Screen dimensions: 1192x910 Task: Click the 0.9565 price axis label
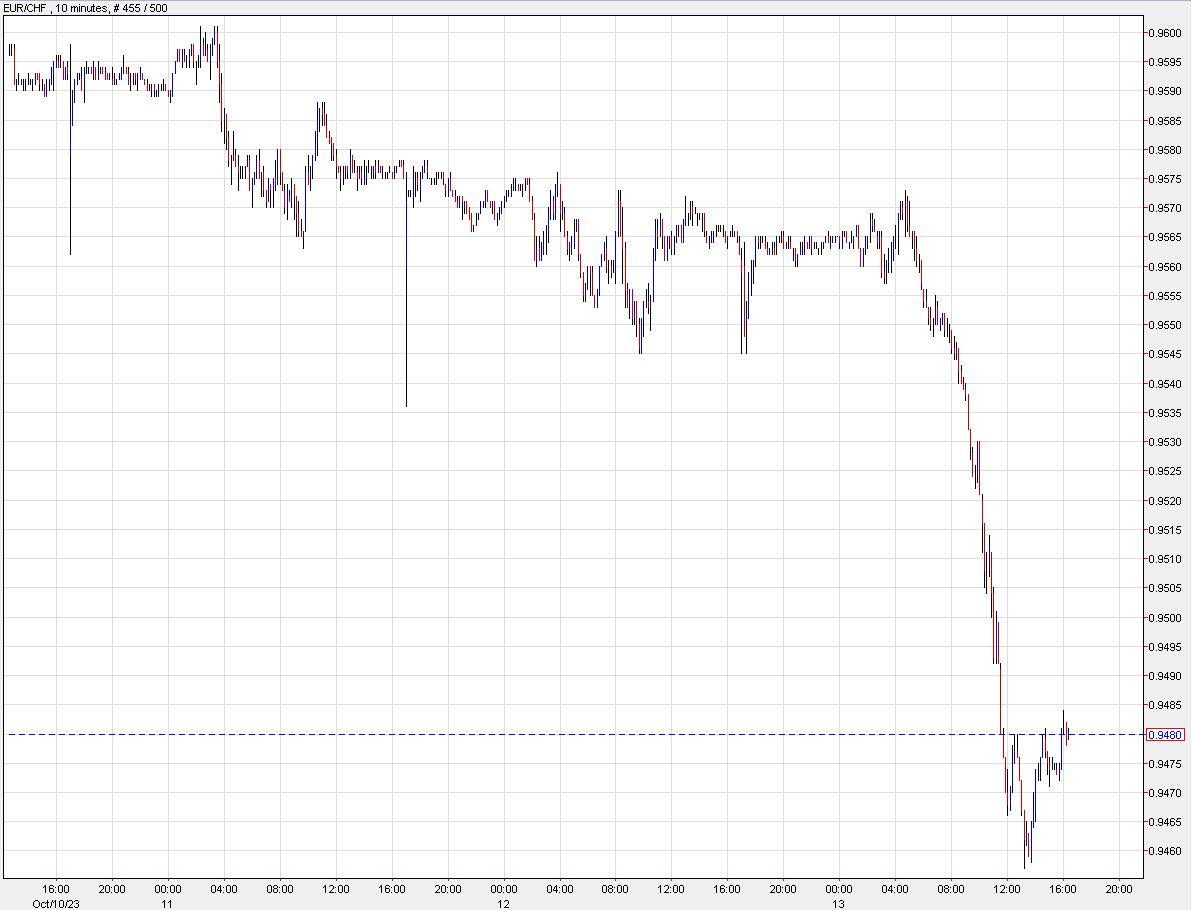(x=1165, y=237)
